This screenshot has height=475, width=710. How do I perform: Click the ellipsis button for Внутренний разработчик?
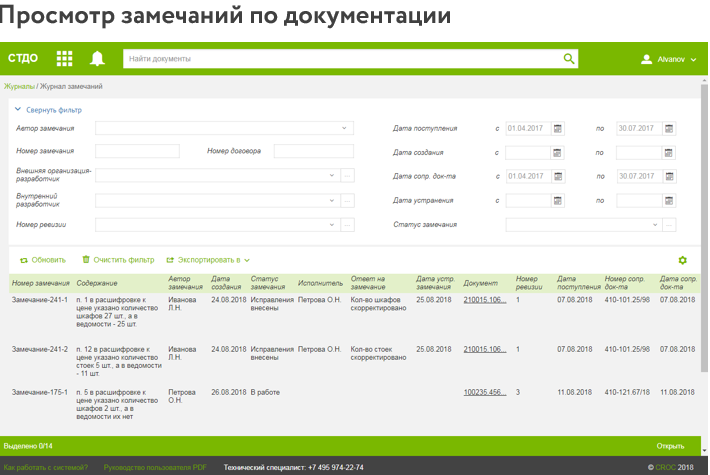pos(347,201)
